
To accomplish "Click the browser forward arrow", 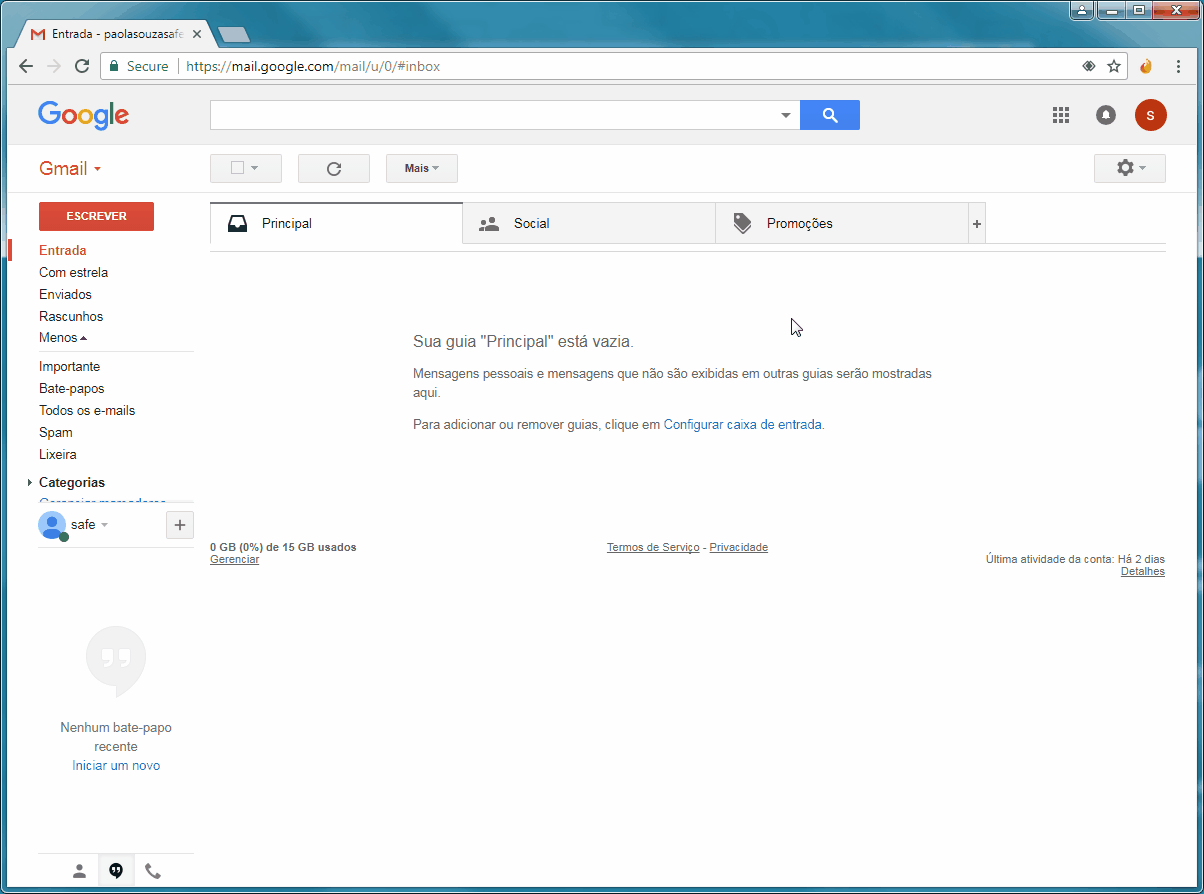I will tap(54, 67).
